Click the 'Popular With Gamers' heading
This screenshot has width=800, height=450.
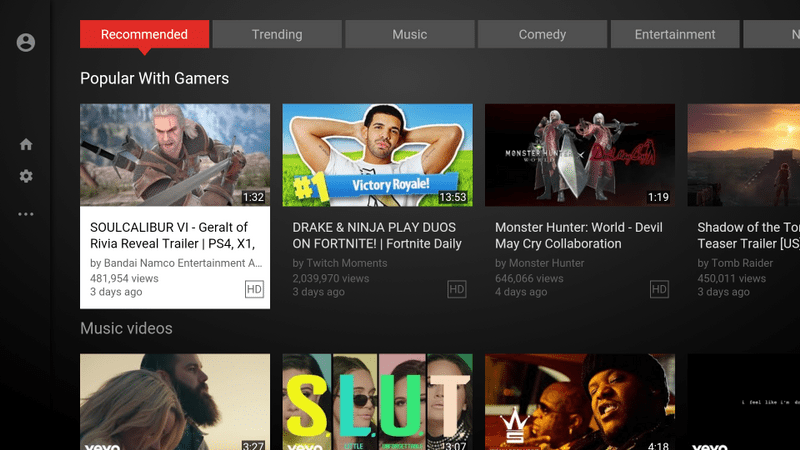155,79
